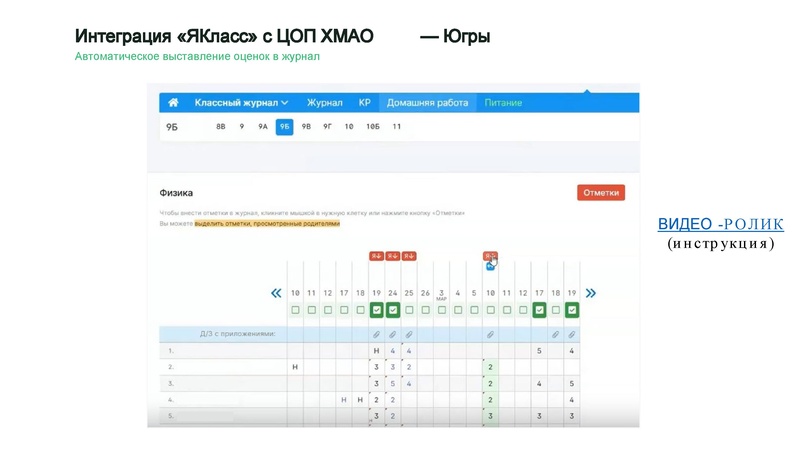Open paperclip attachment under date 18
800x450 pixels.
pyautogui.click(x=556, y=335)
